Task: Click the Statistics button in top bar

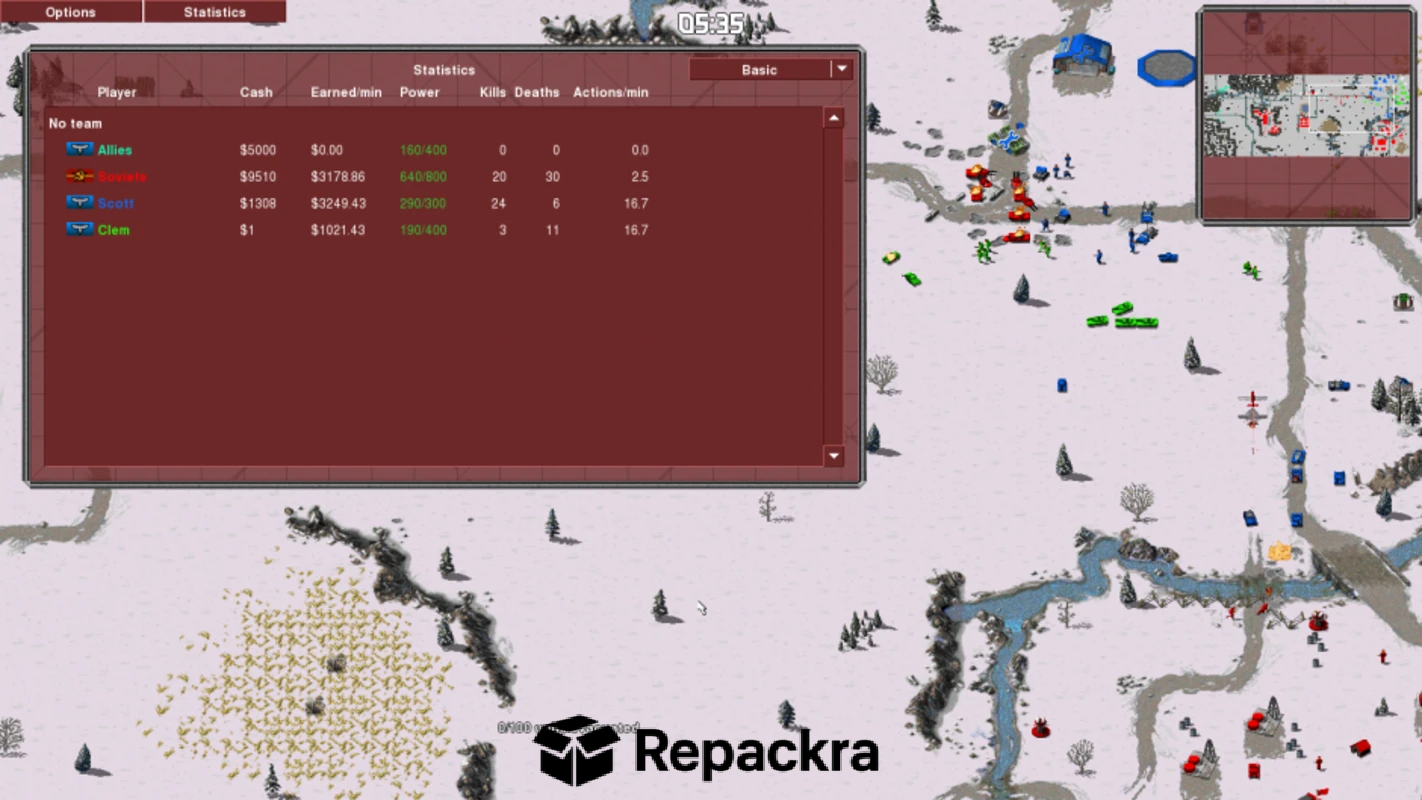Action: [215, 12]
